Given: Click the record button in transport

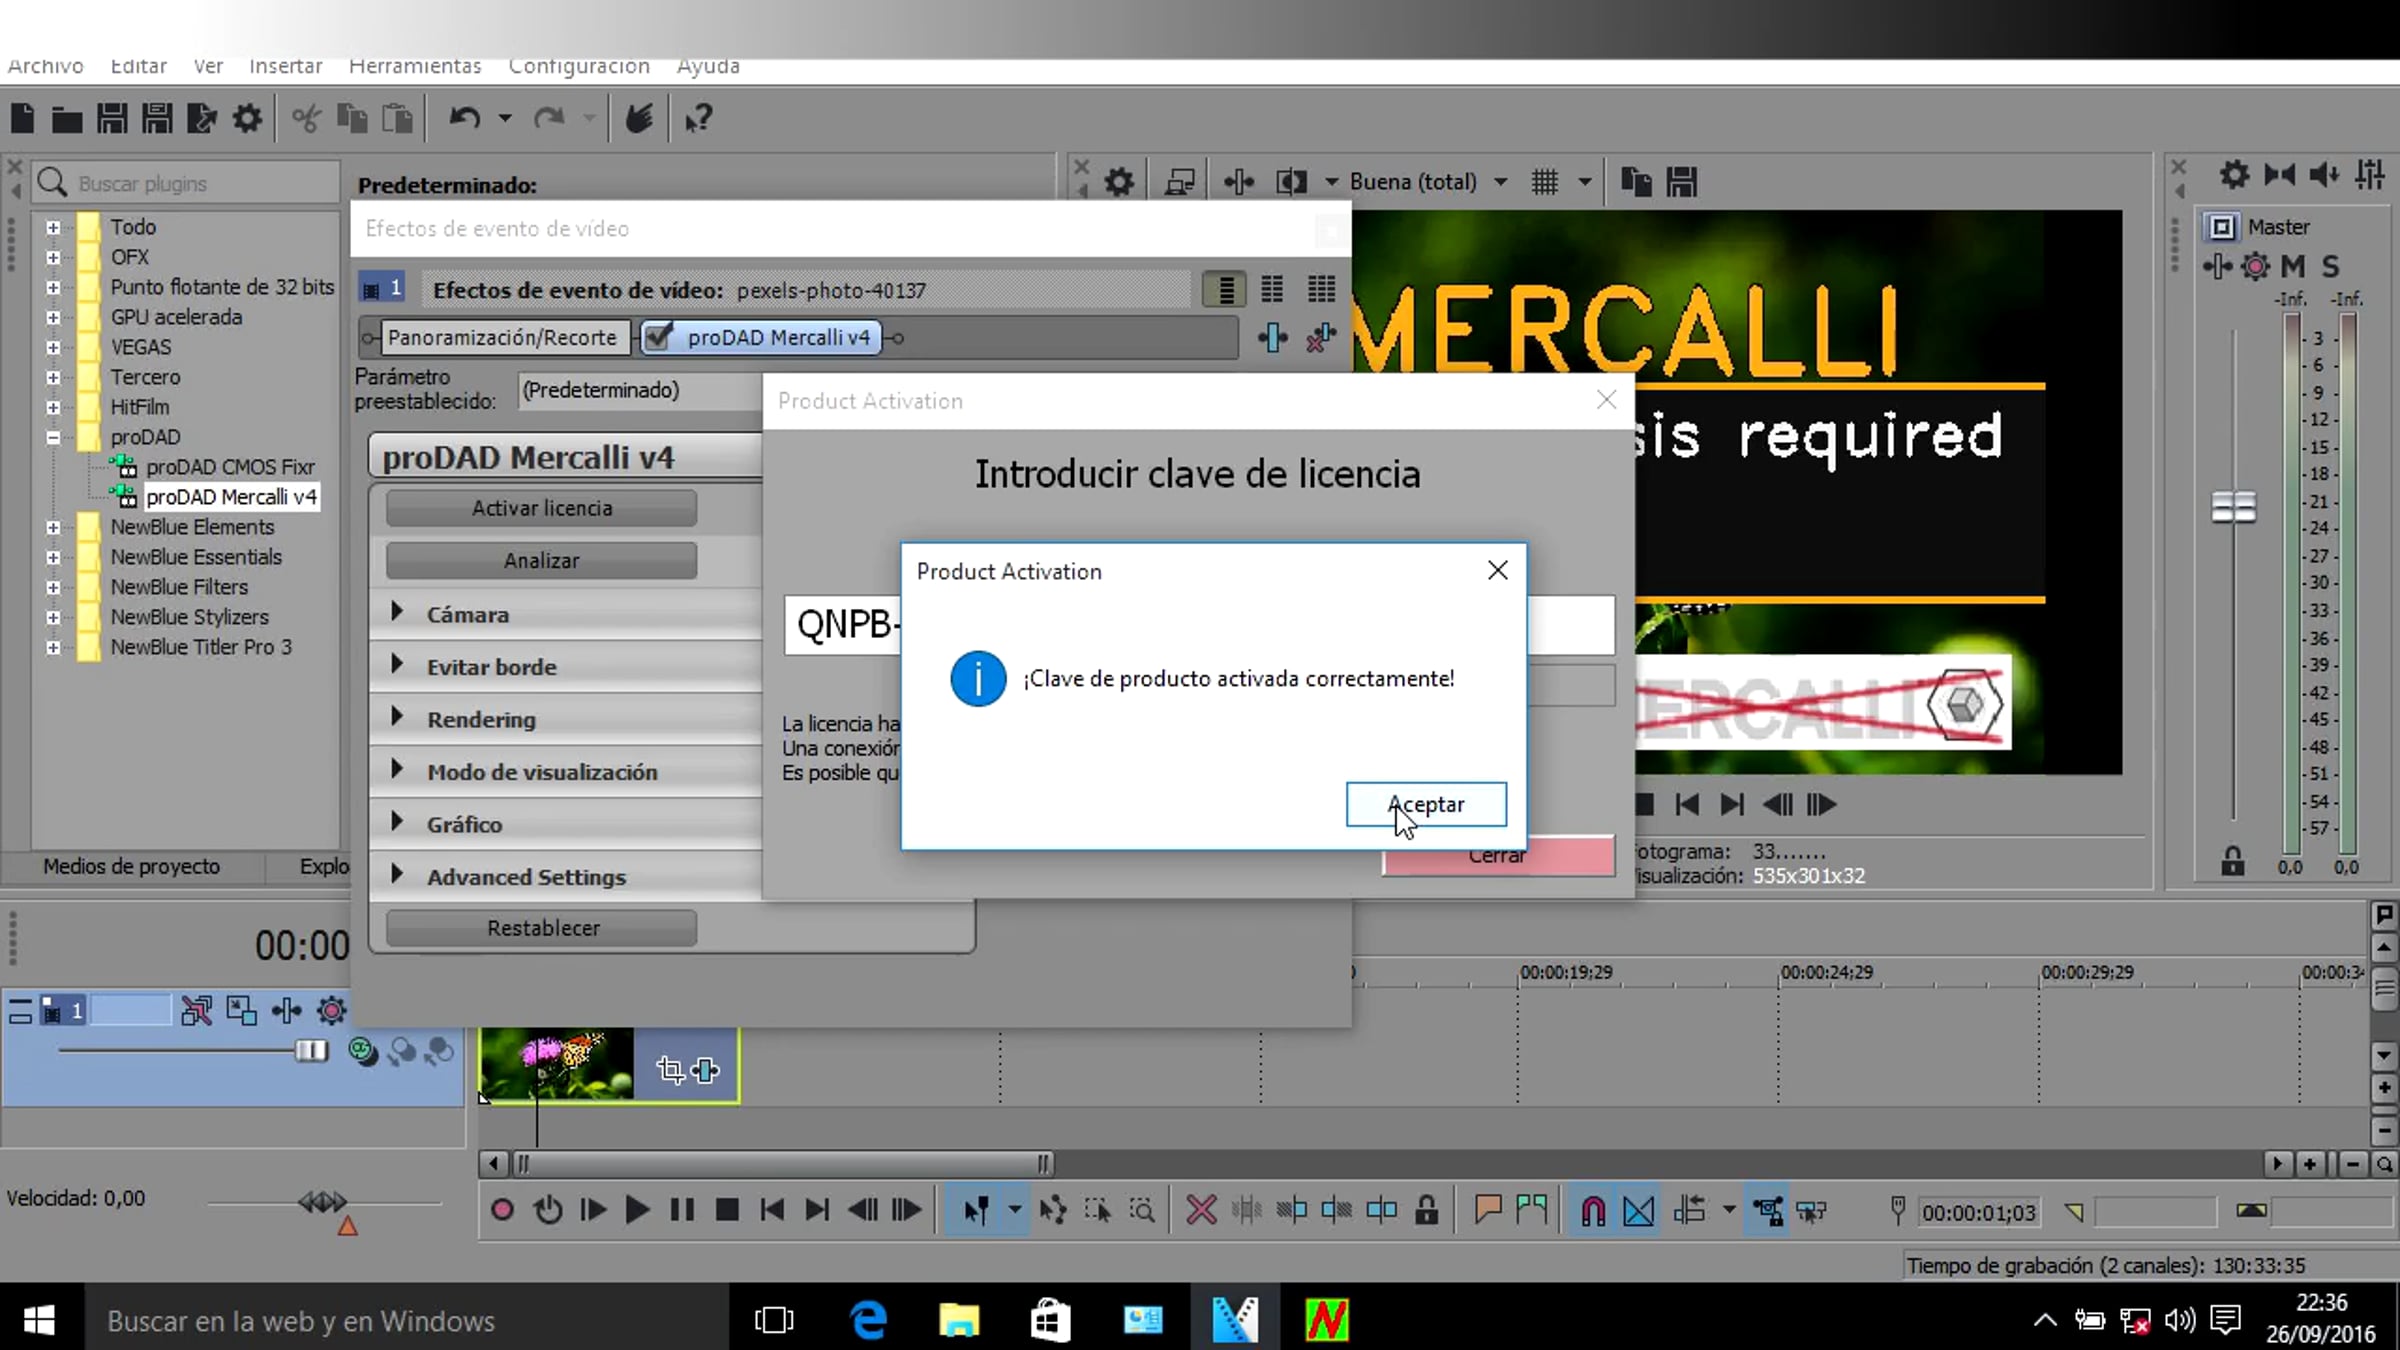Looking at the screenshot, I should pyautogui.click(x=502, y=1211).
